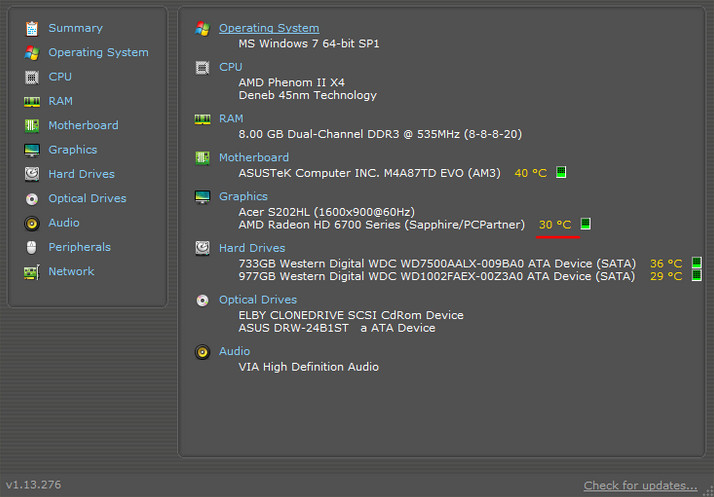Click the Hard Drives icon in main panel

202,248
